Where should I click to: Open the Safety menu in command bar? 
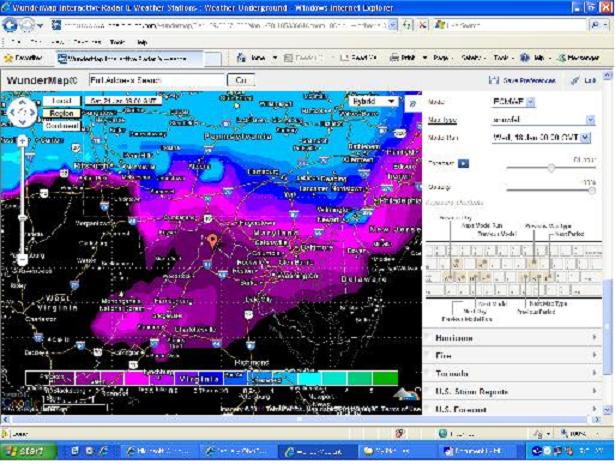[472, 58]
